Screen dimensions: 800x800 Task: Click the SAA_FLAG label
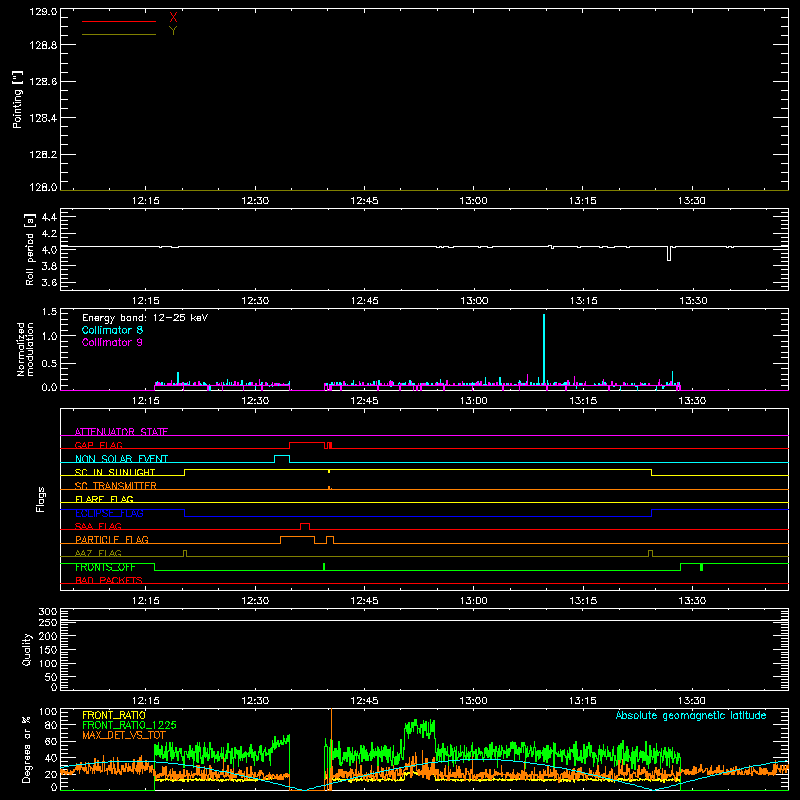click(98, 526)
